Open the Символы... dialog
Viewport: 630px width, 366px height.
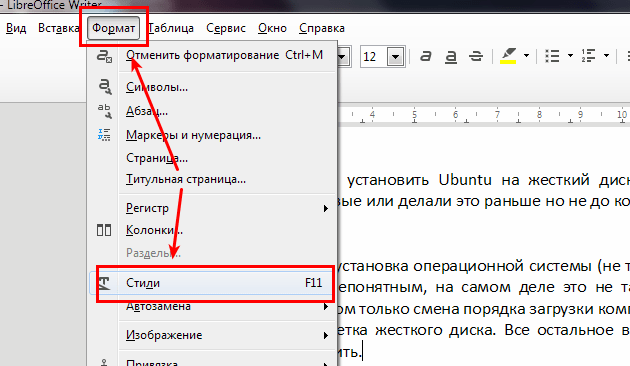coord(212,87)
